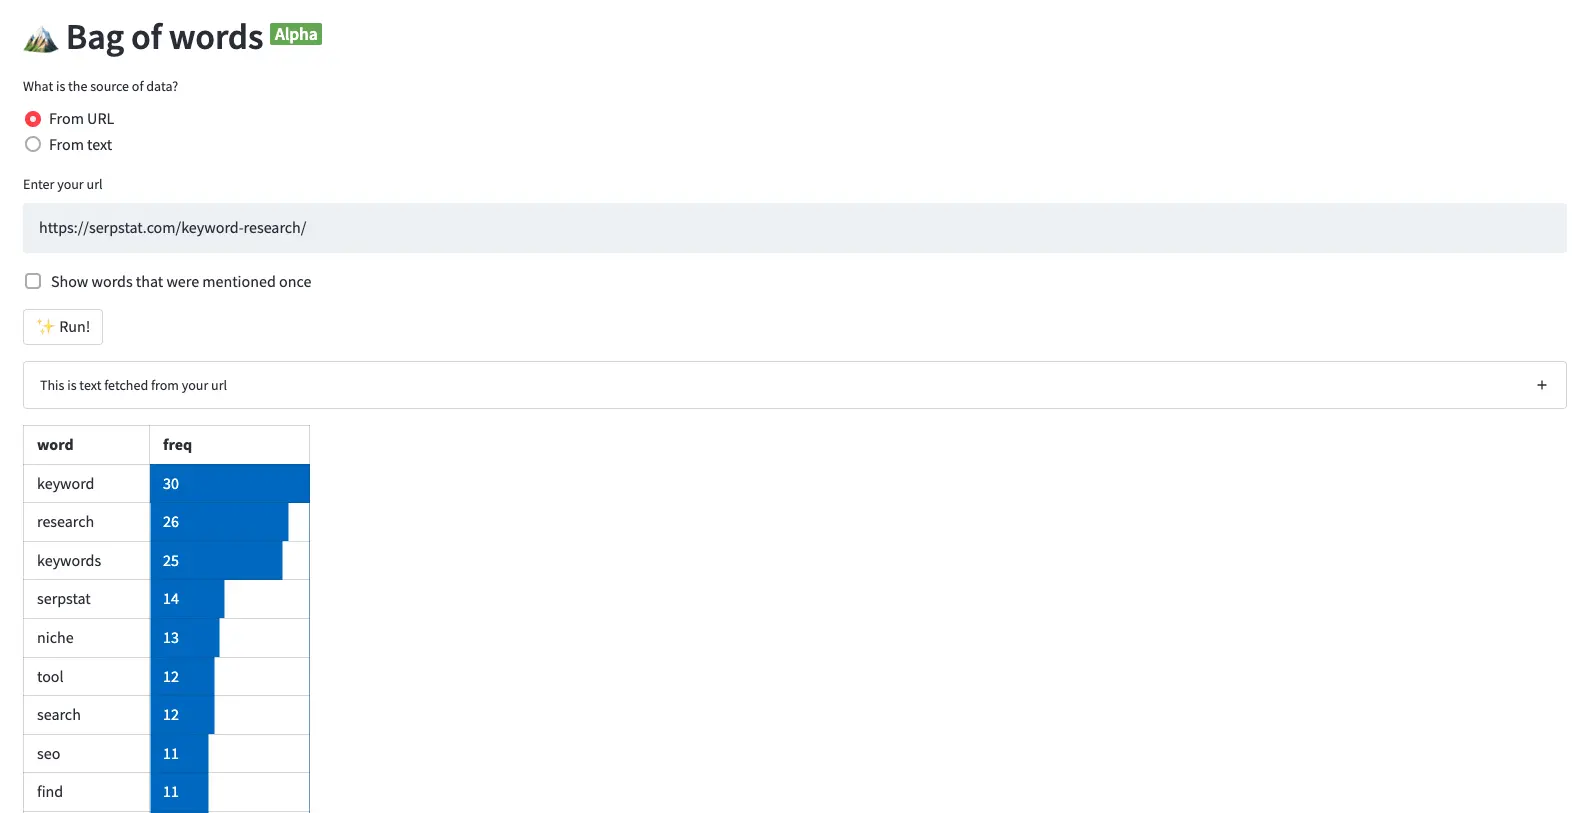Select the 'serpstat' word cell
Screen dimensions: 1587x813
(x=86, y=599)
